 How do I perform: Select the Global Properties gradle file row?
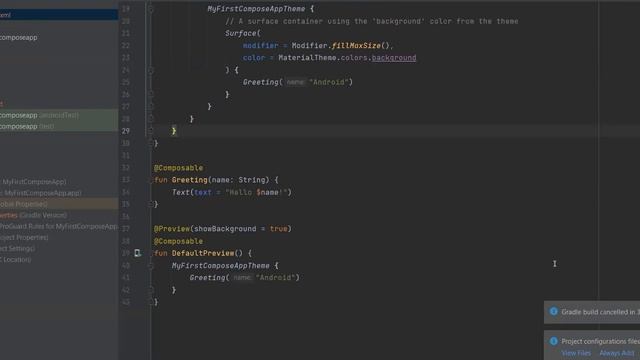[x=59, y=204]
